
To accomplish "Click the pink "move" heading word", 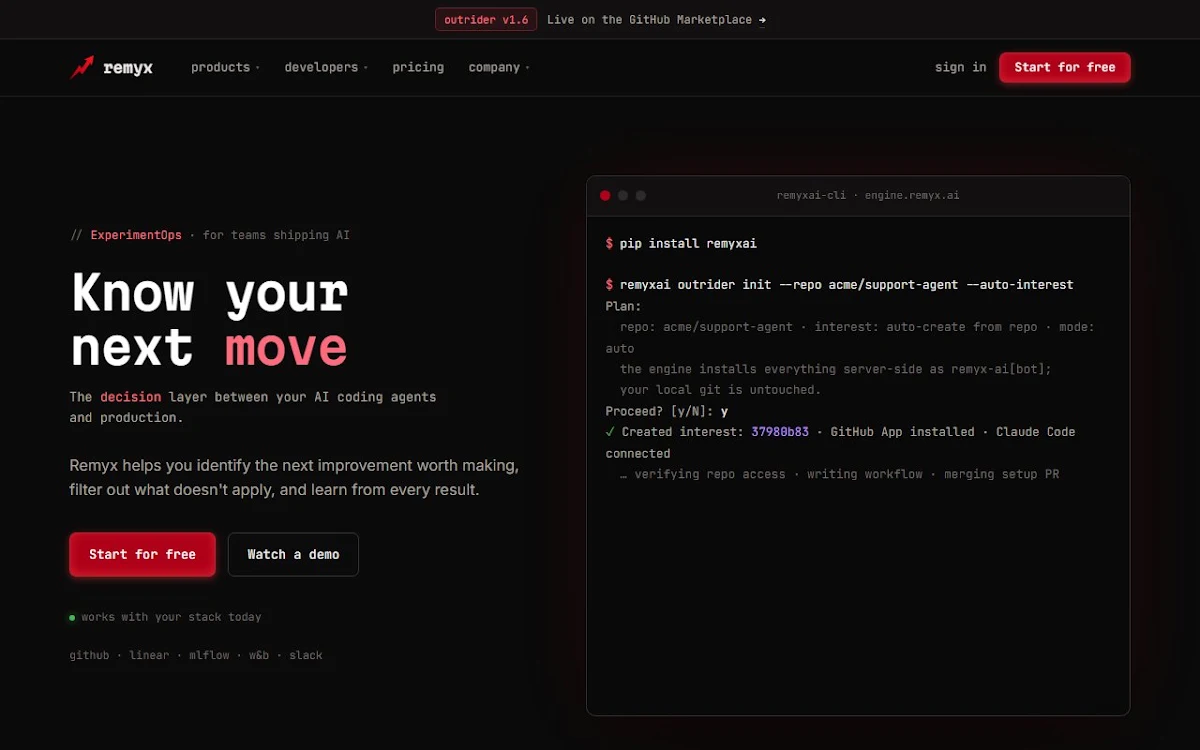I will (286, 347).
